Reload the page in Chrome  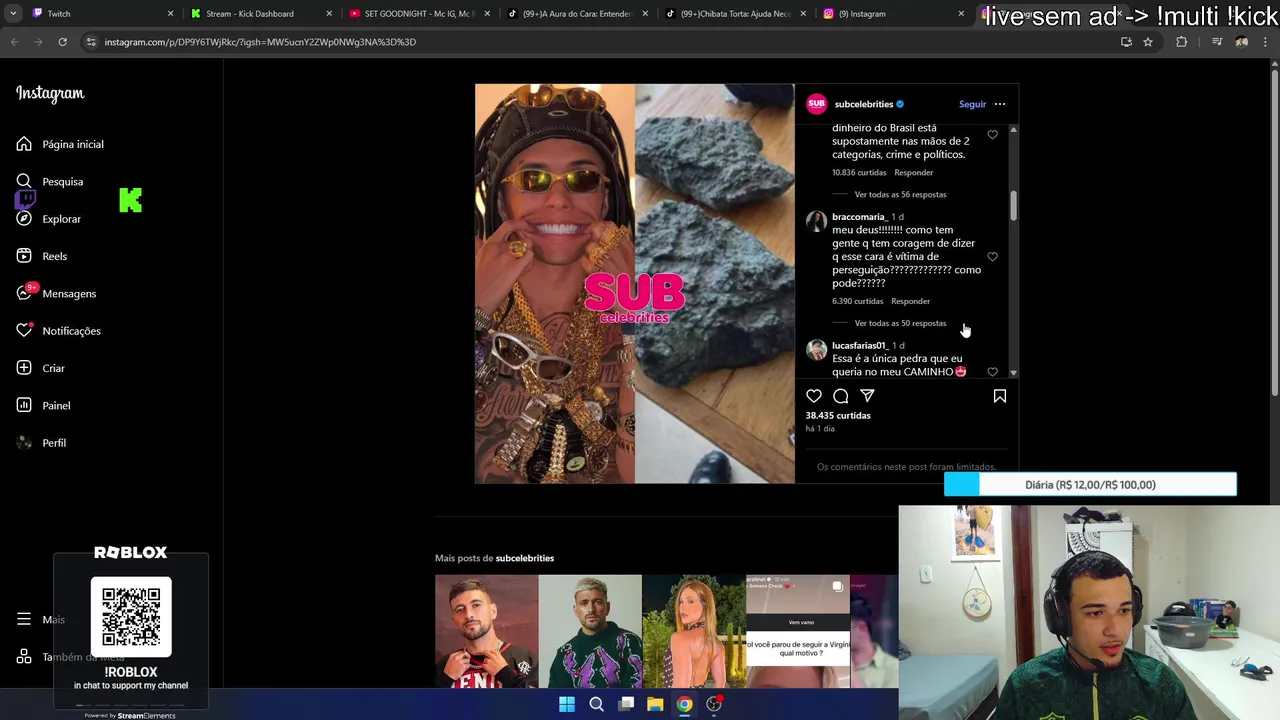[62, 42]
